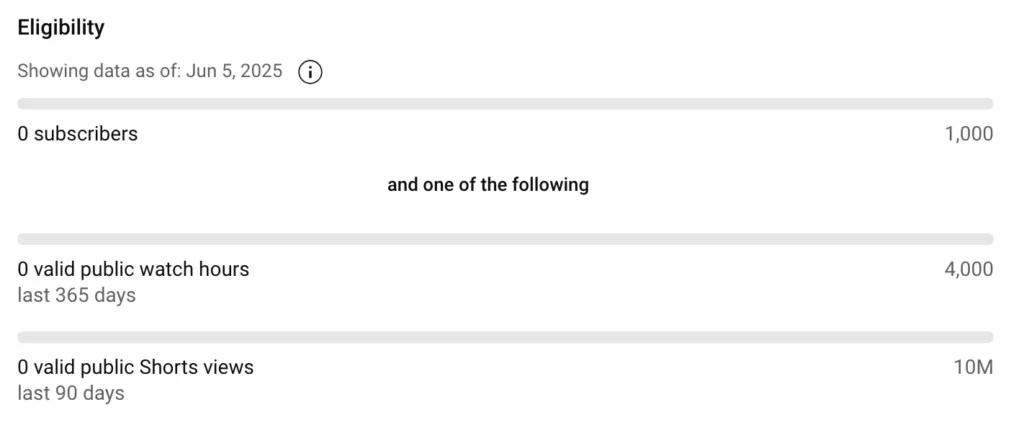Click the 4,000 watch hours threshold value
Viewport: 1024px width, 438px height.
click(968, 269)
